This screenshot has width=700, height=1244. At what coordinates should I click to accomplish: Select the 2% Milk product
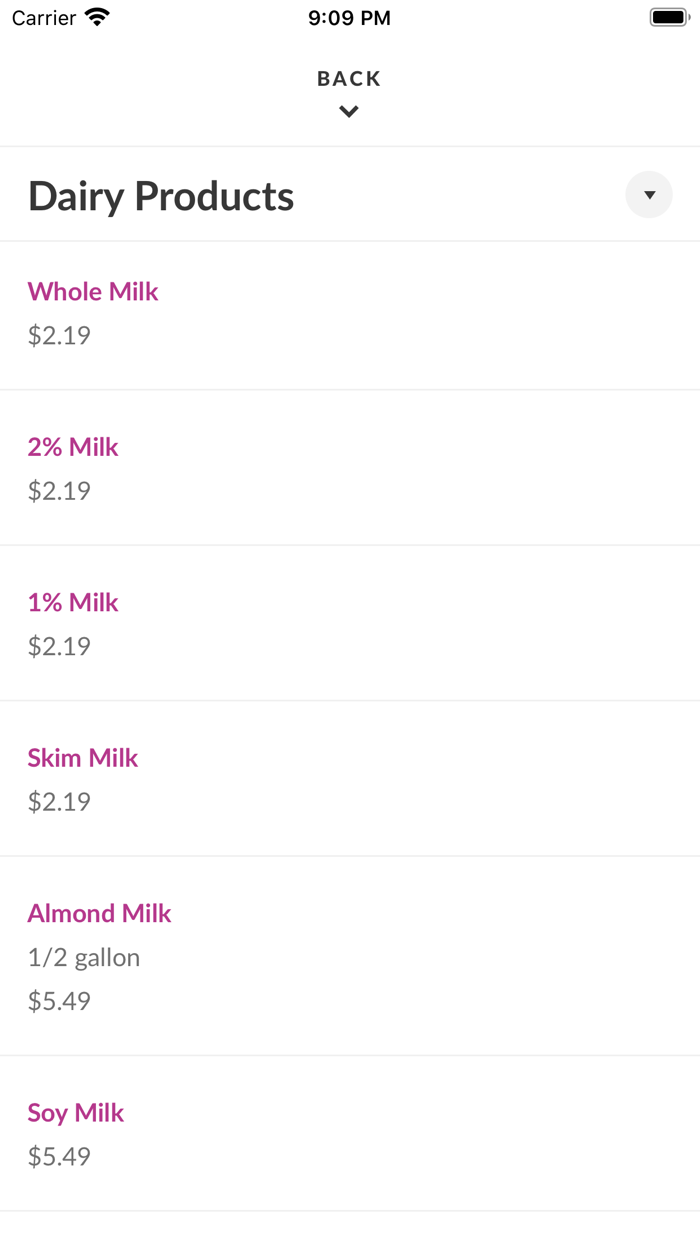[x=73, y=447]
